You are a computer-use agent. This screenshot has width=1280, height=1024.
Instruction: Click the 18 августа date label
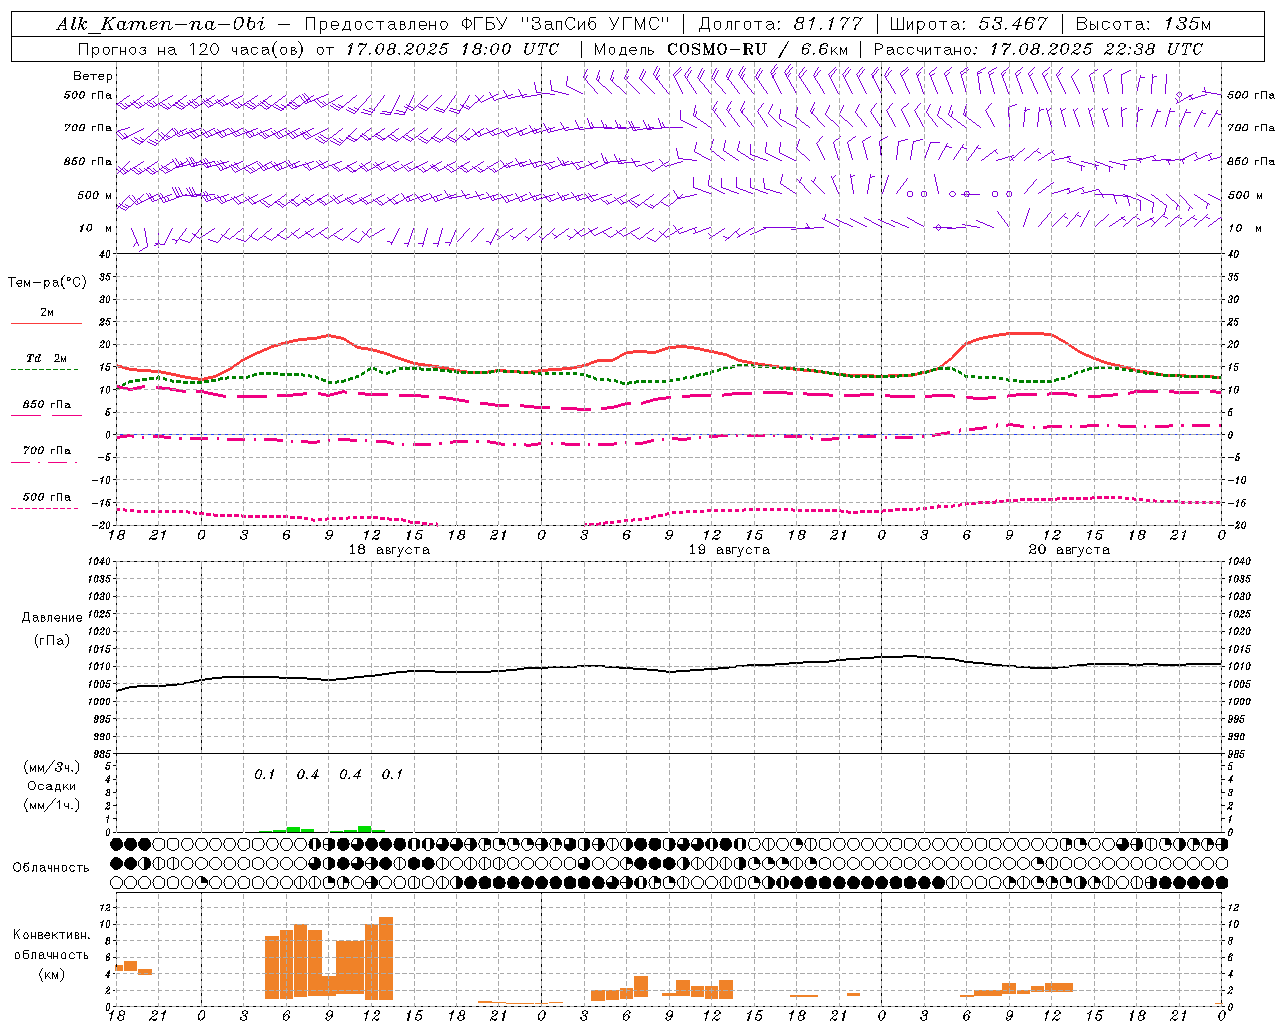point(389,550)
